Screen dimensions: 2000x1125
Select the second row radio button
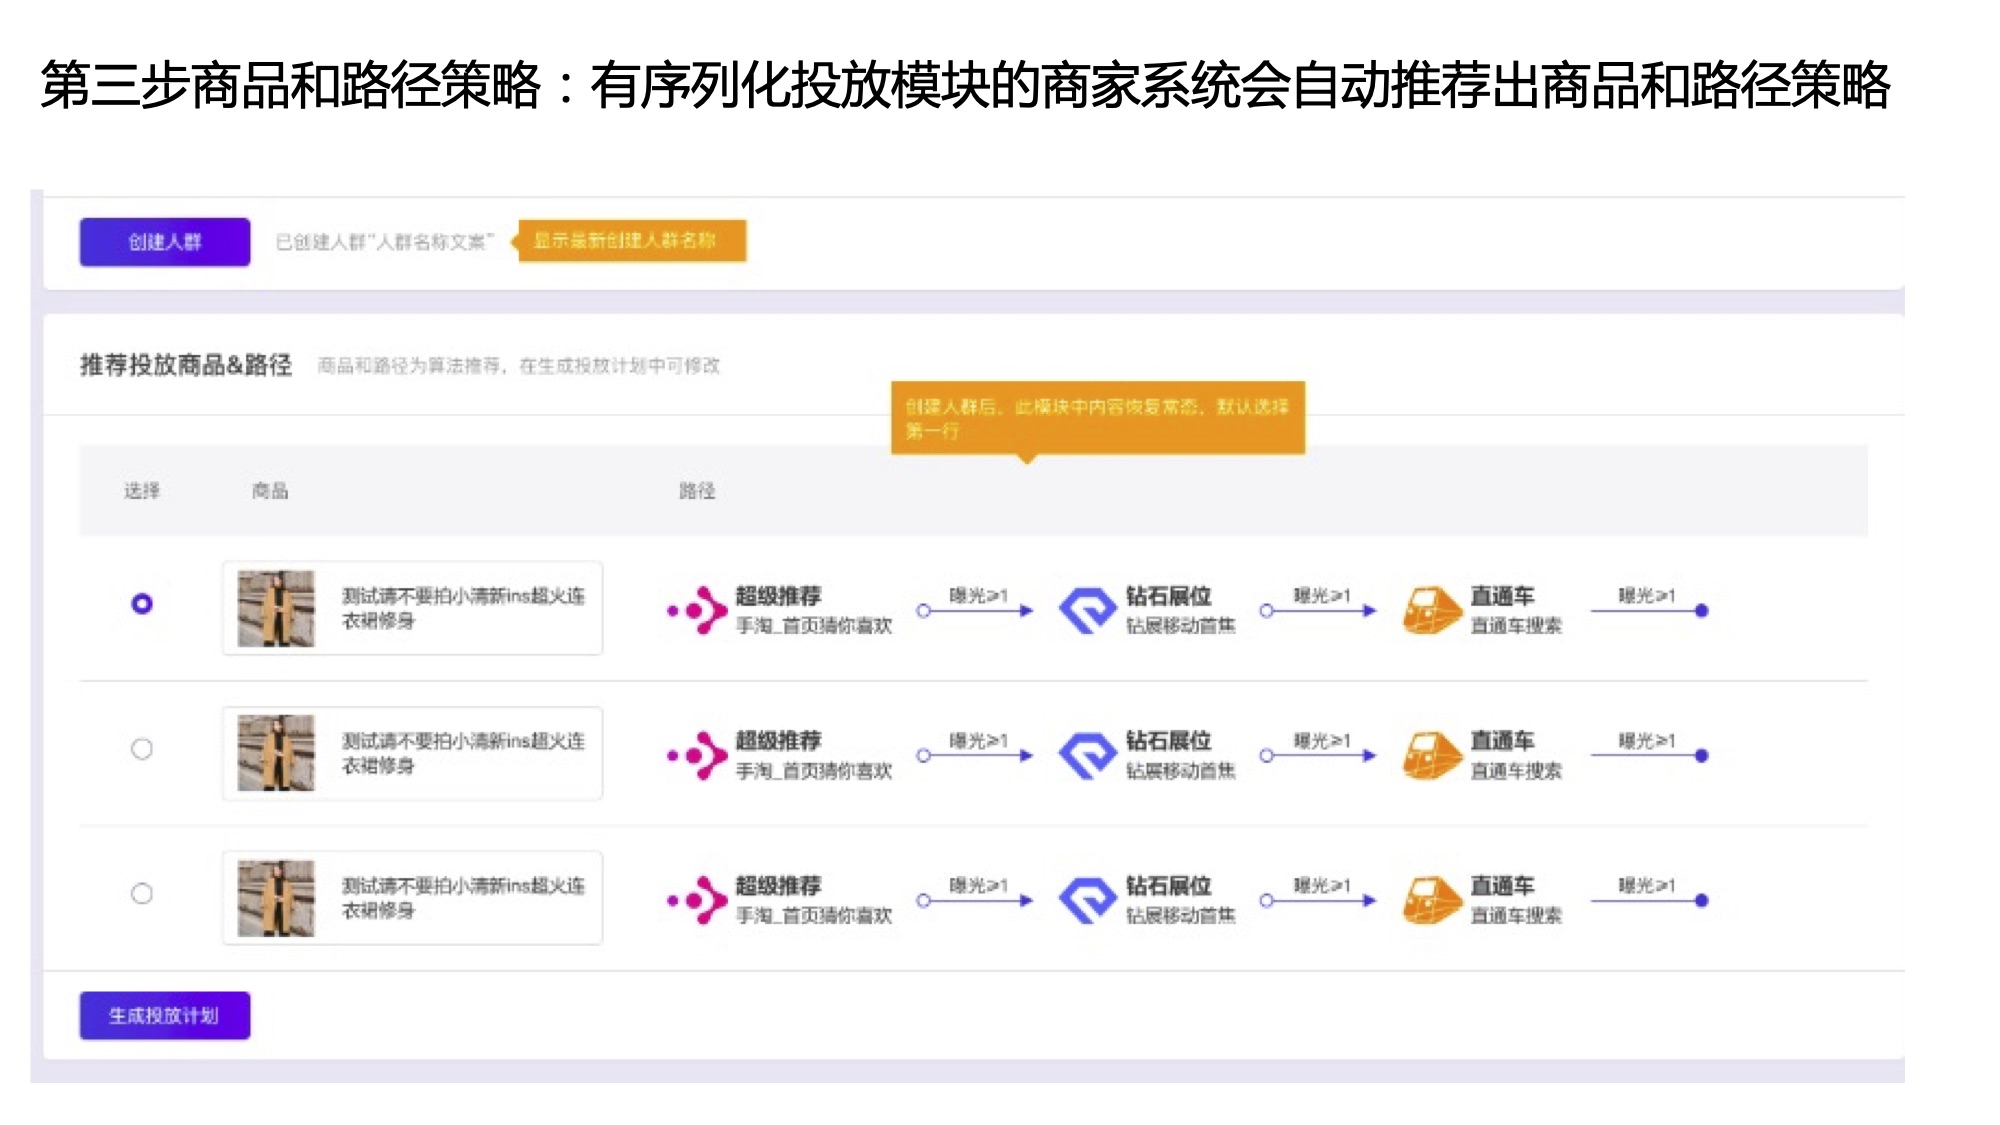point(142,749)
